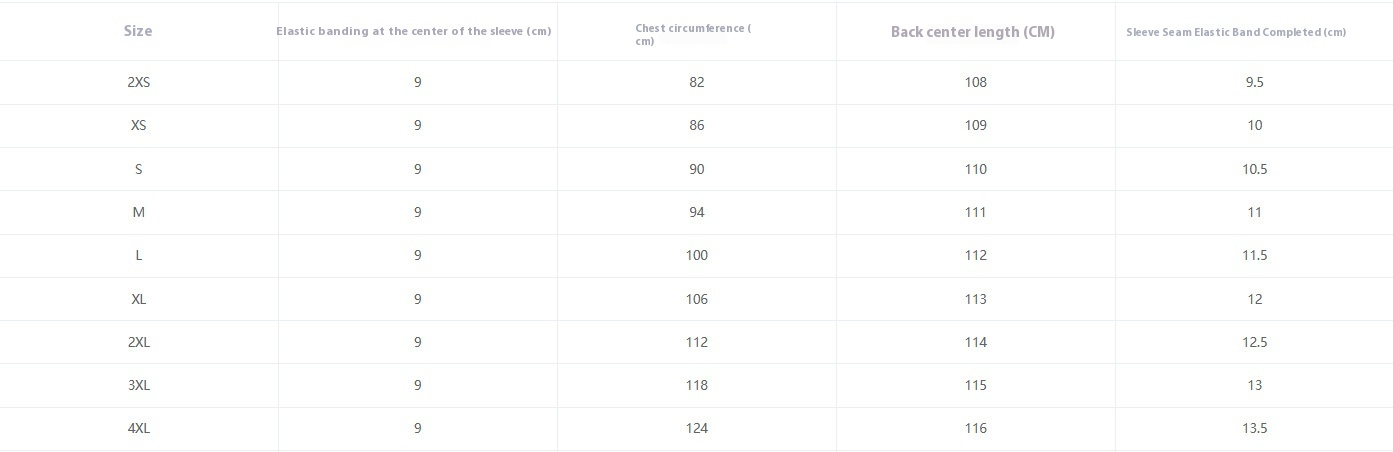Image resolution: width=1393 pixels, height=452 pixels.
Task: Click the XS size cell
Action: pyautogui.click(x=139, y=125)
